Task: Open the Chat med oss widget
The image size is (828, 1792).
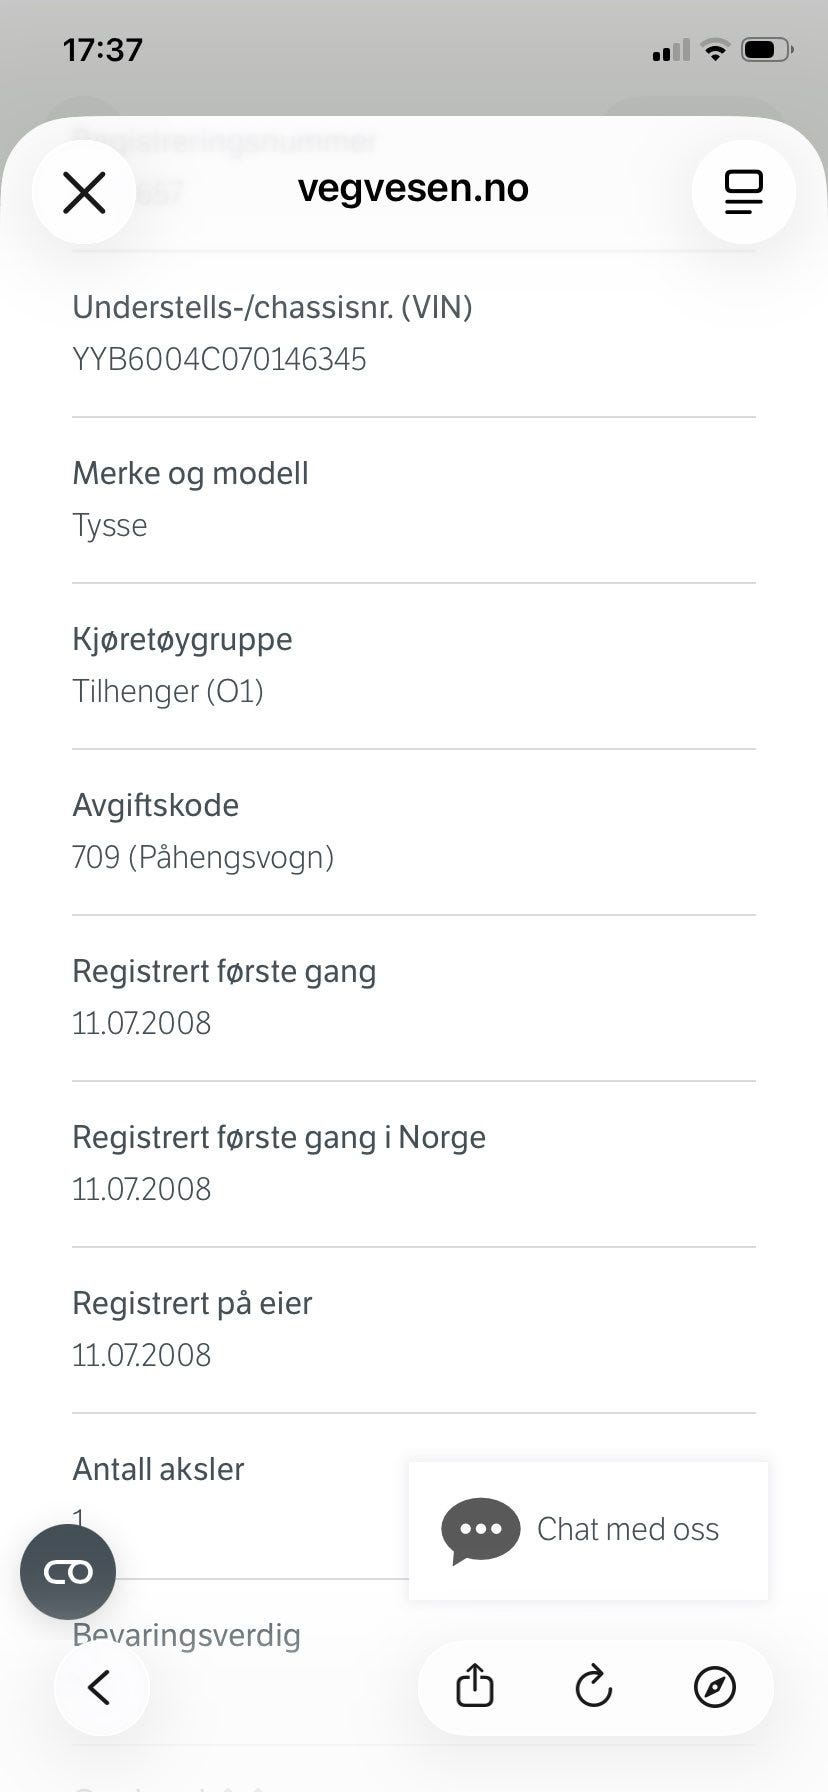Action: [x=588, y=1530]
